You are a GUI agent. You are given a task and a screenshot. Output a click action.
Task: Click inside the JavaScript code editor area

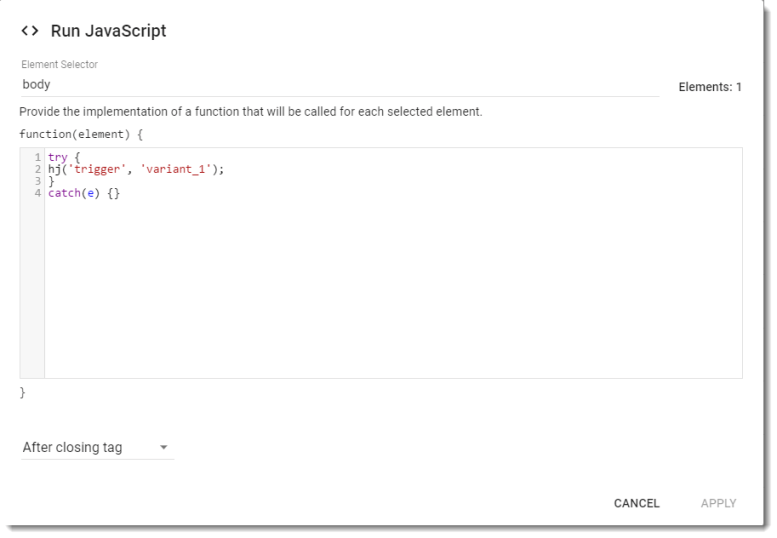point(393,263)
